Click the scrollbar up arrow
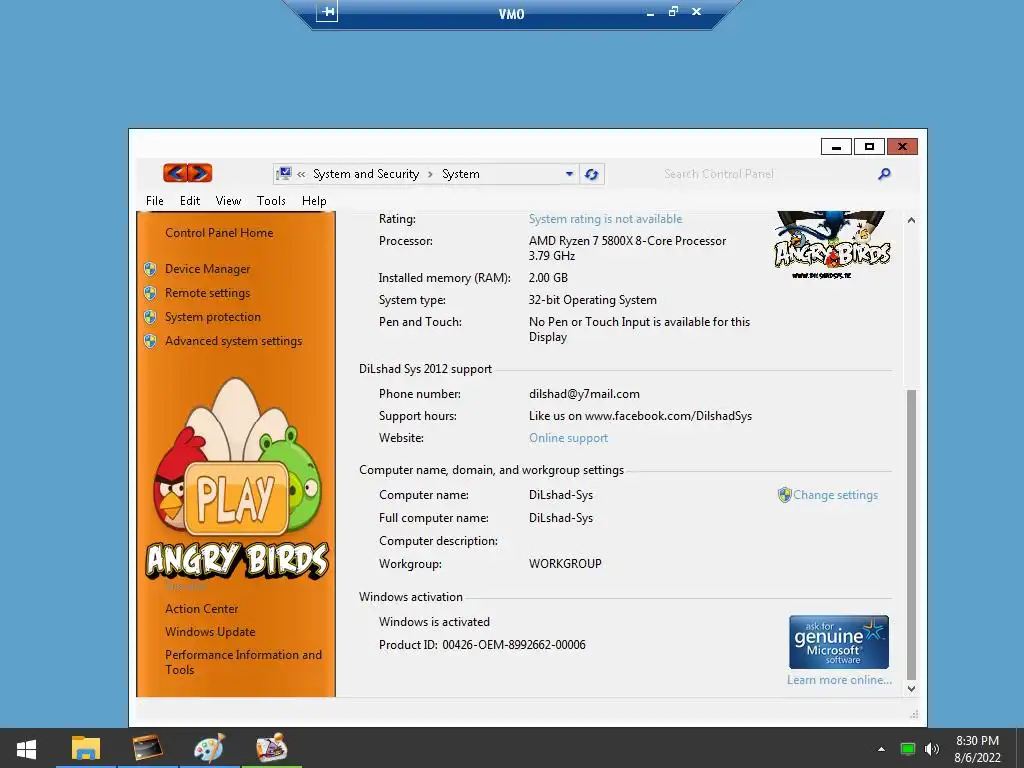The height and width of the screenshot is (768, 1024). (911, 220)
